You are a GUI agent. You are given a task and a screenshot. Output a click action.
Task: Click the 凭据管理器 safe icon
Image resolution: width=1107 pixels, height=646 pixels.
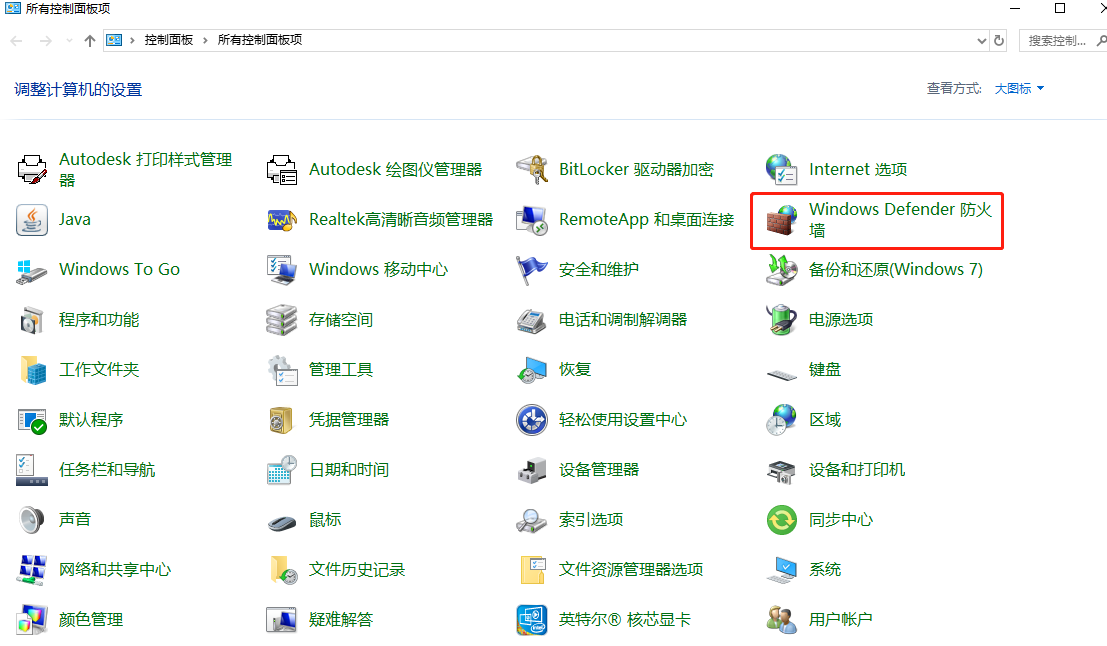pyautogui.click(x=282, y=420)
